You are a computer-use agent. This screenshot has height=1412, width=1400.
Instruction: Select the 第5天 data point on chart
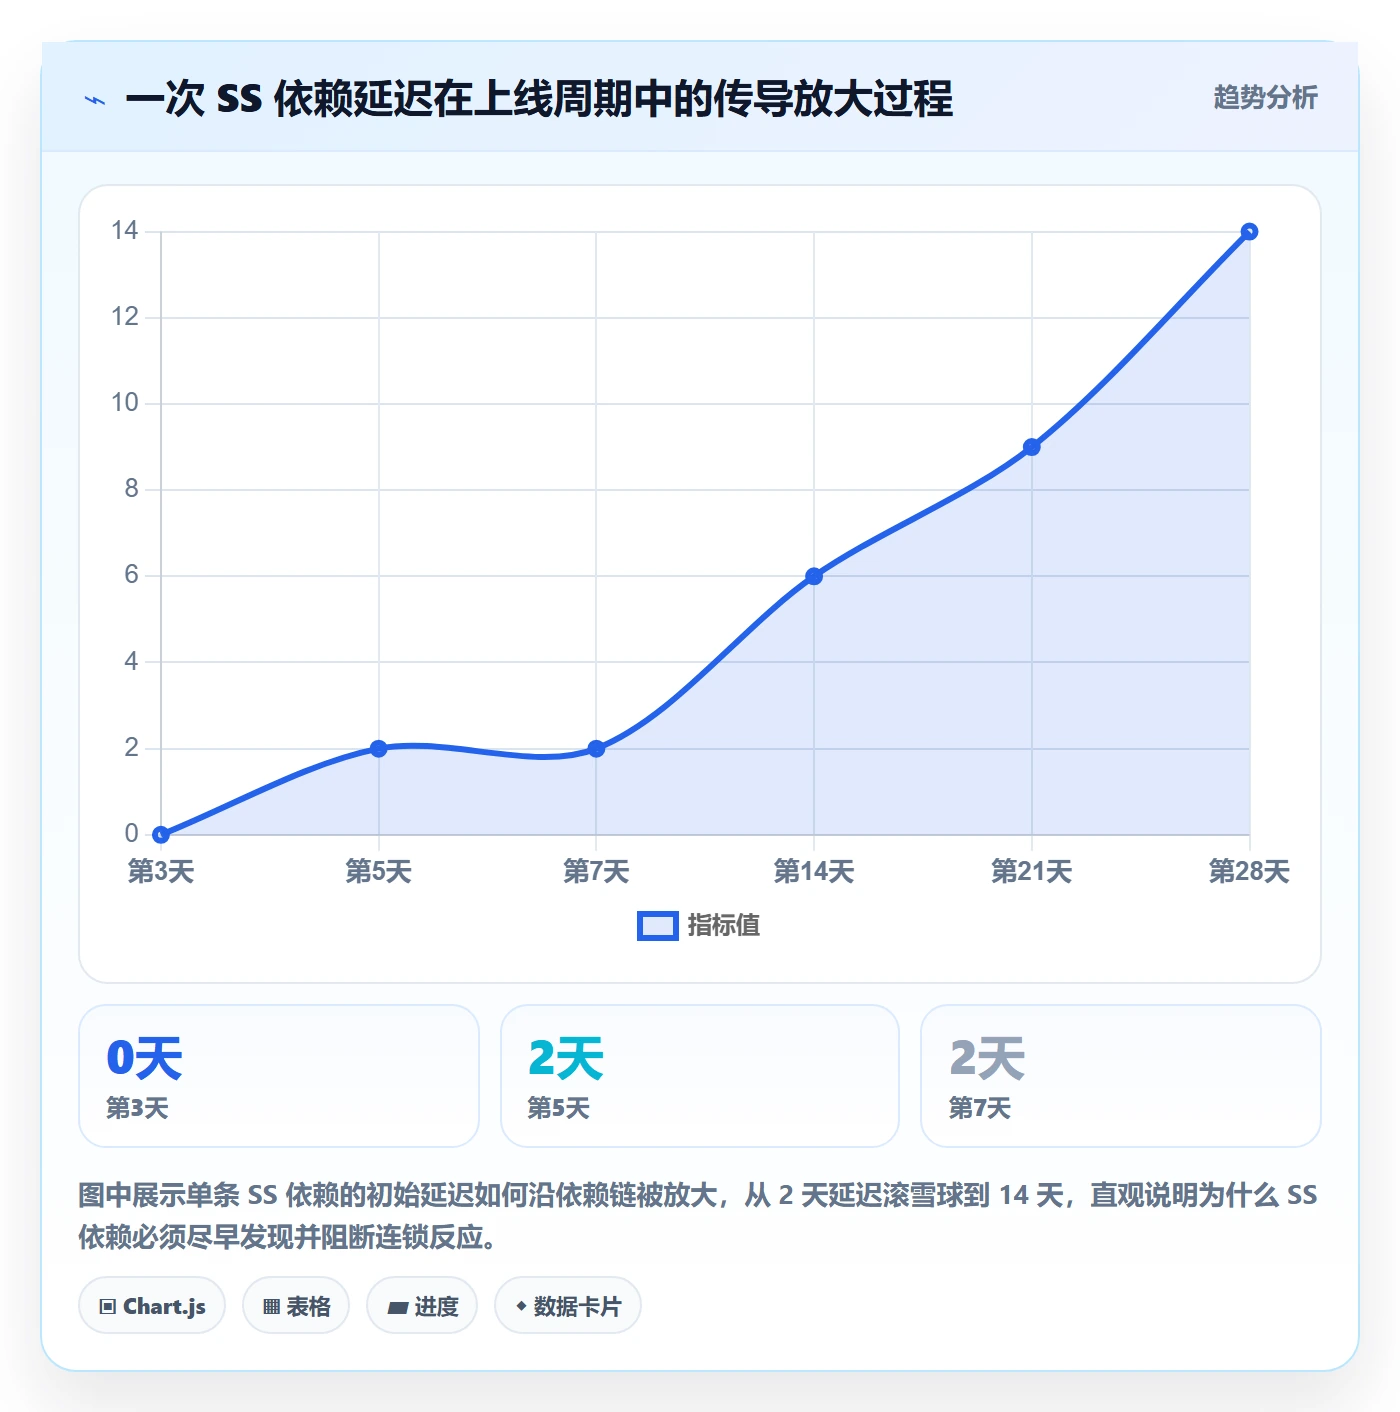(378, 748)
